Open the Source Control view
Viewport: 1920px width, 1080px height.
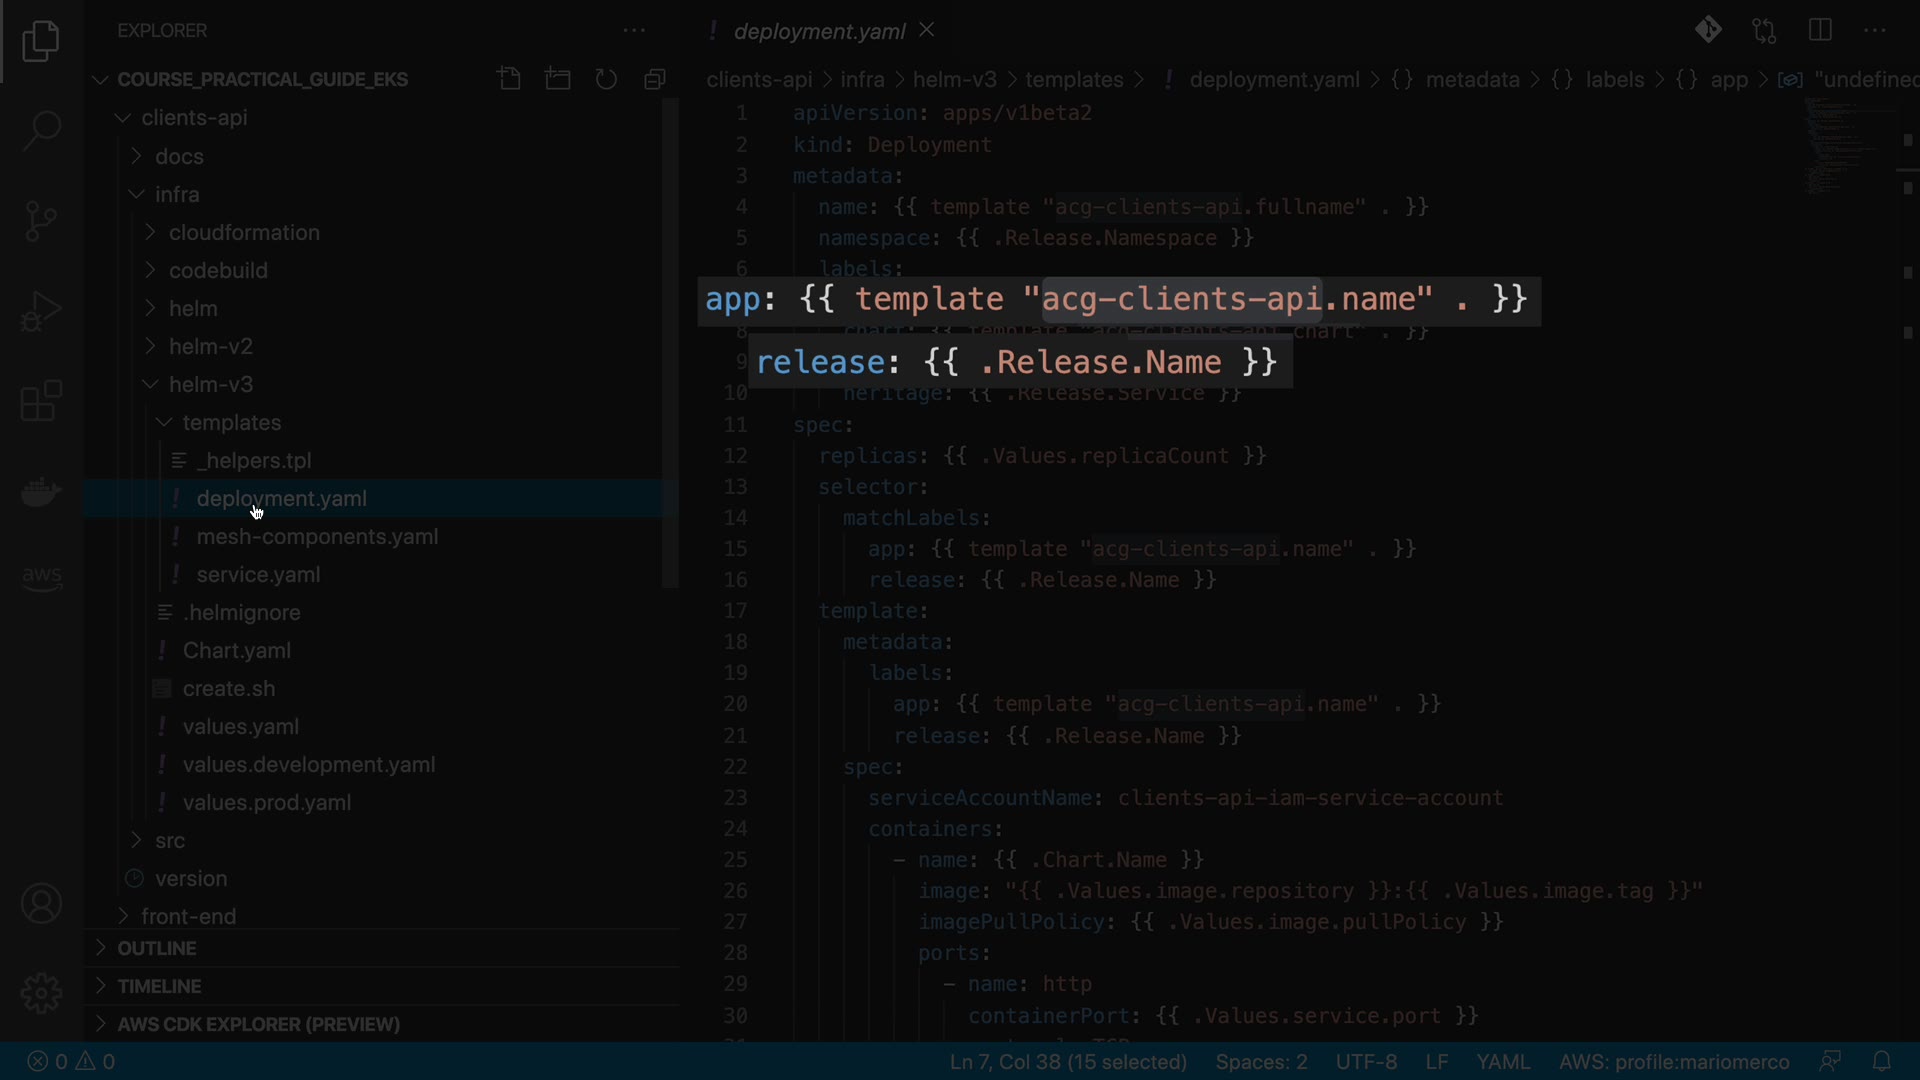point(41,220)
